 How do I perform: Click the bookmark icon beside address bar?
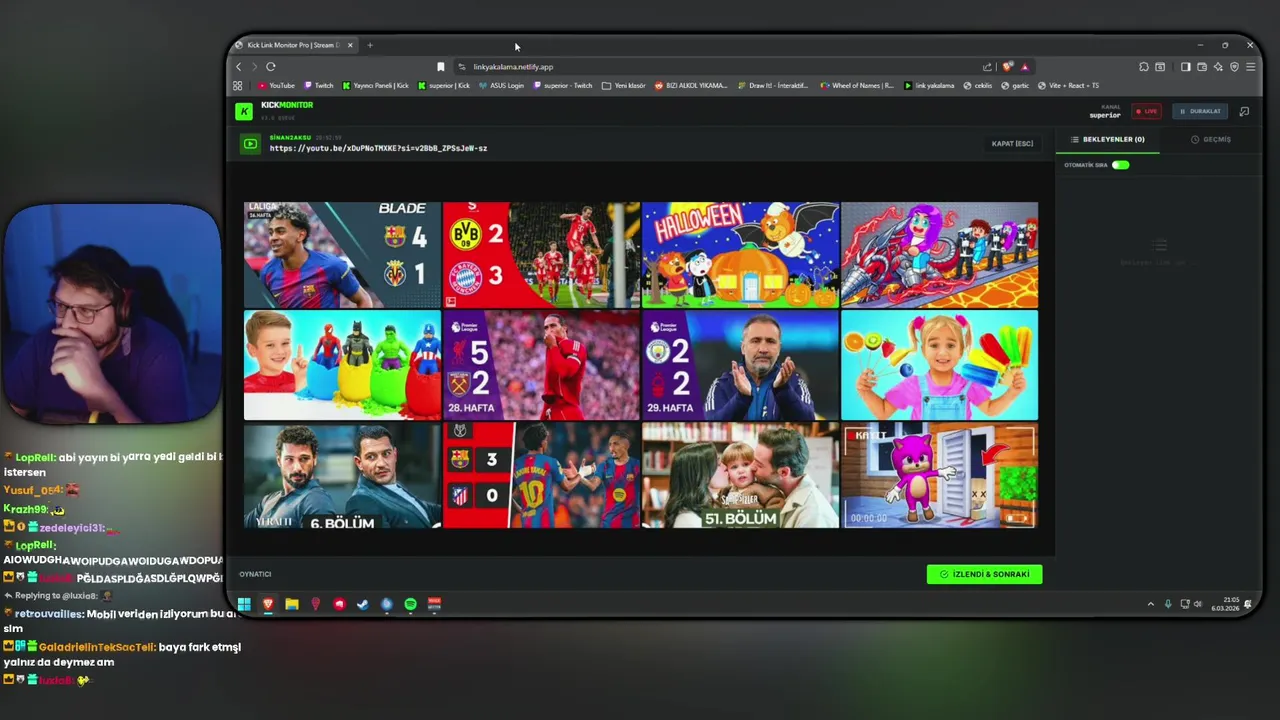(x=440, y=67)
